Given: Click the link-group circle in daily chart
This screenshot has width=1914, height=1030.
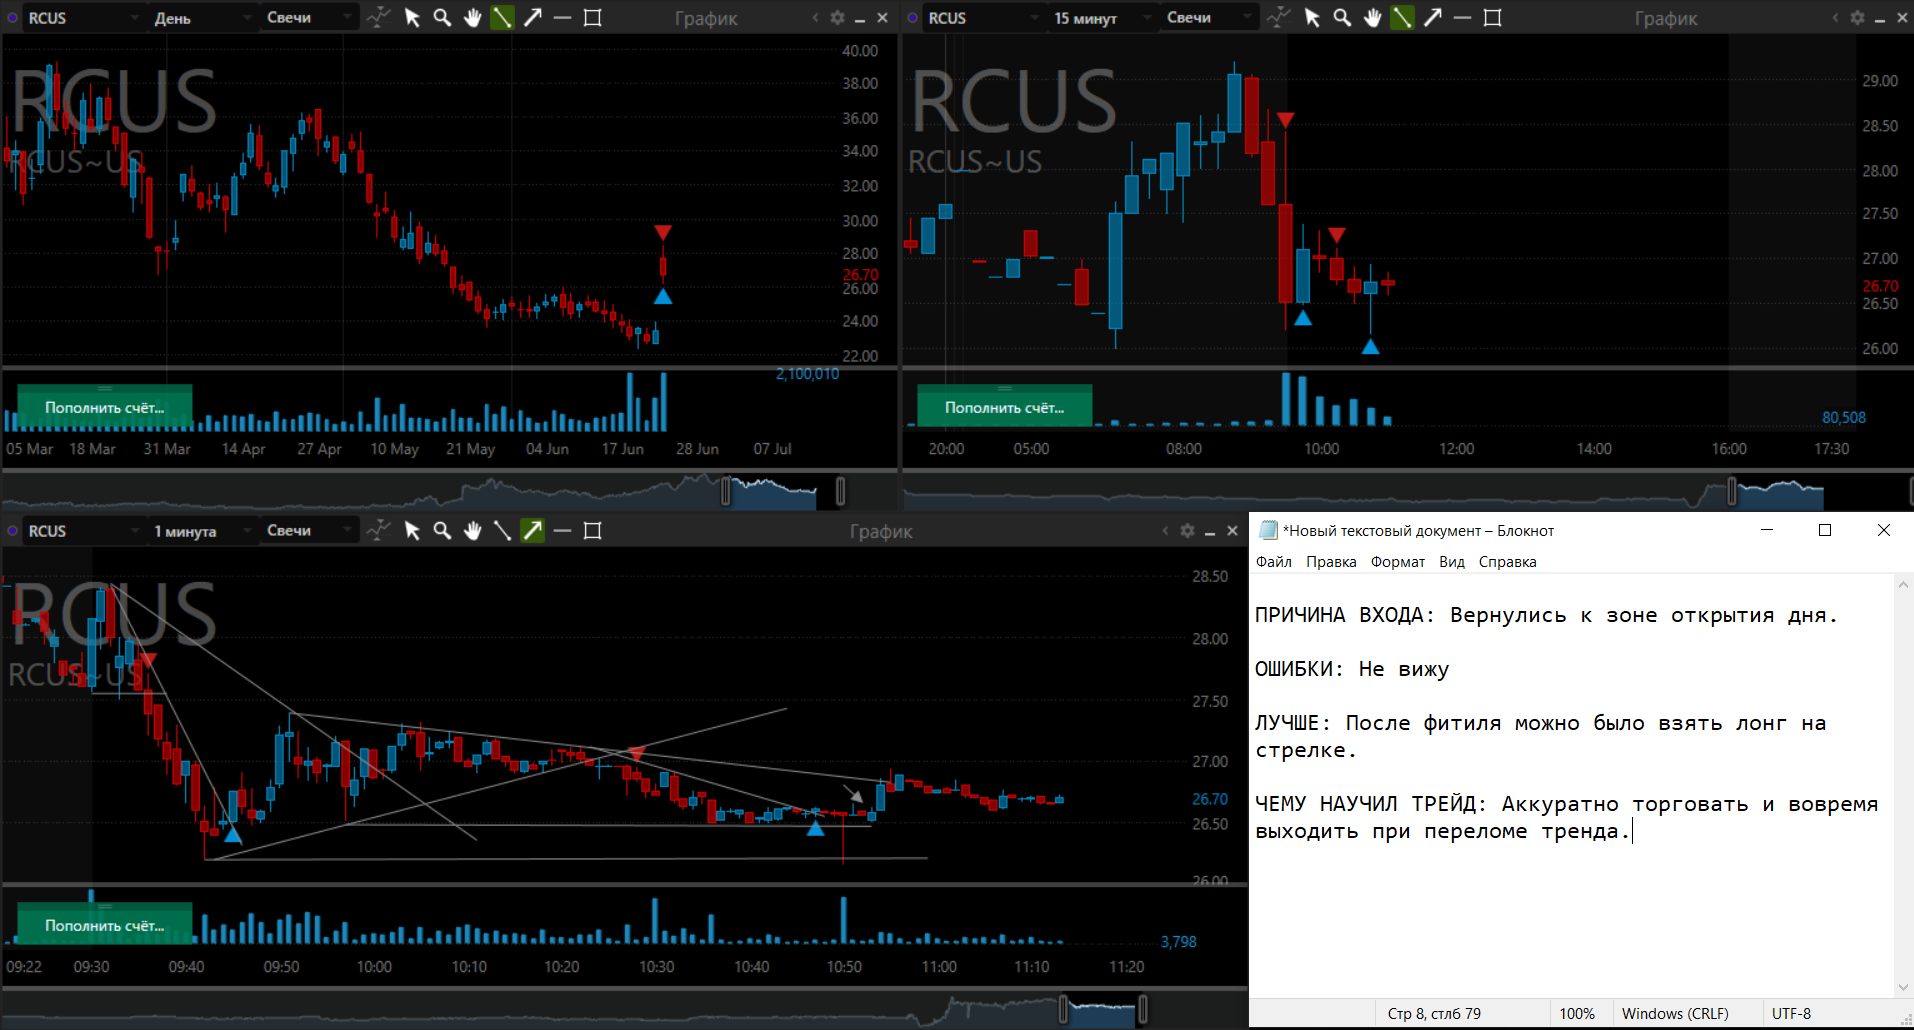Looking at the screenshot, I should tap(13, 18).
